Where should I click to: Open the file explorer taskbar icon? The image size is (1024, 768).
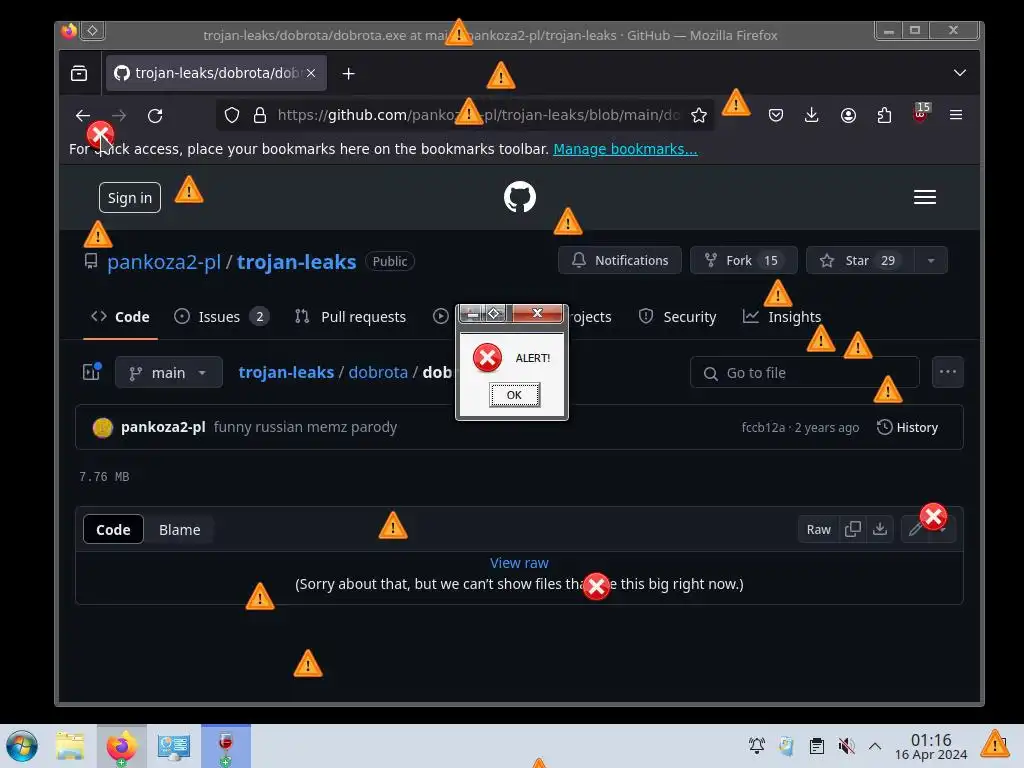(x=70, y=746)
